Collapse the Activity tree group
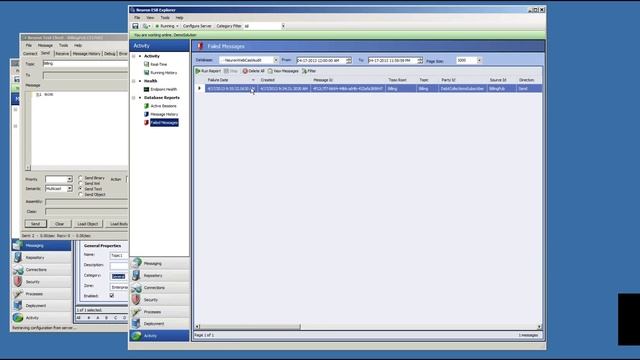The height and width of the screenshot is (360, 640). point(133,56)
